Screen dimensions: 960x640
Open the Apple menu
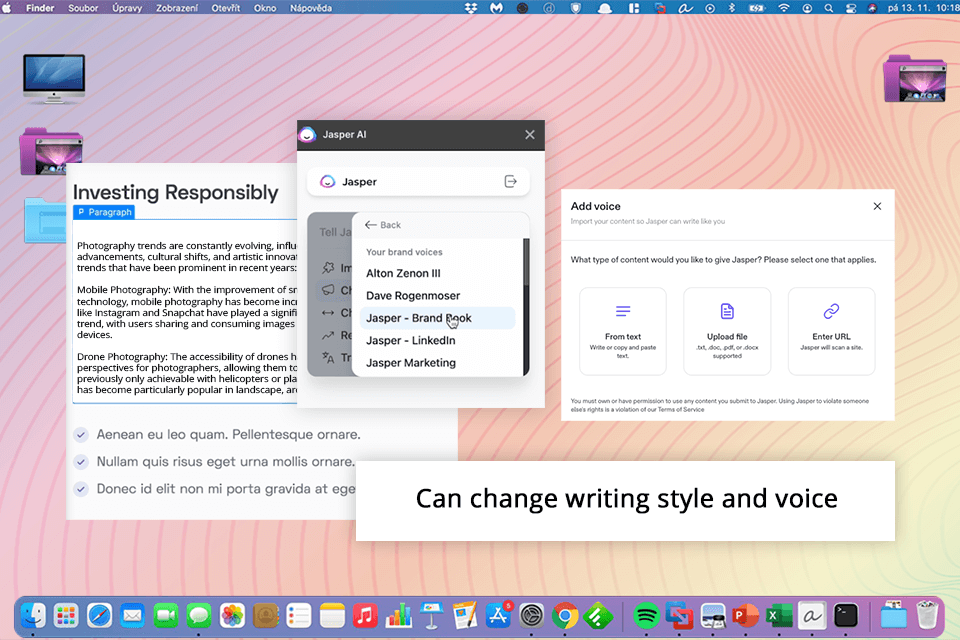[x=7, y=8]
